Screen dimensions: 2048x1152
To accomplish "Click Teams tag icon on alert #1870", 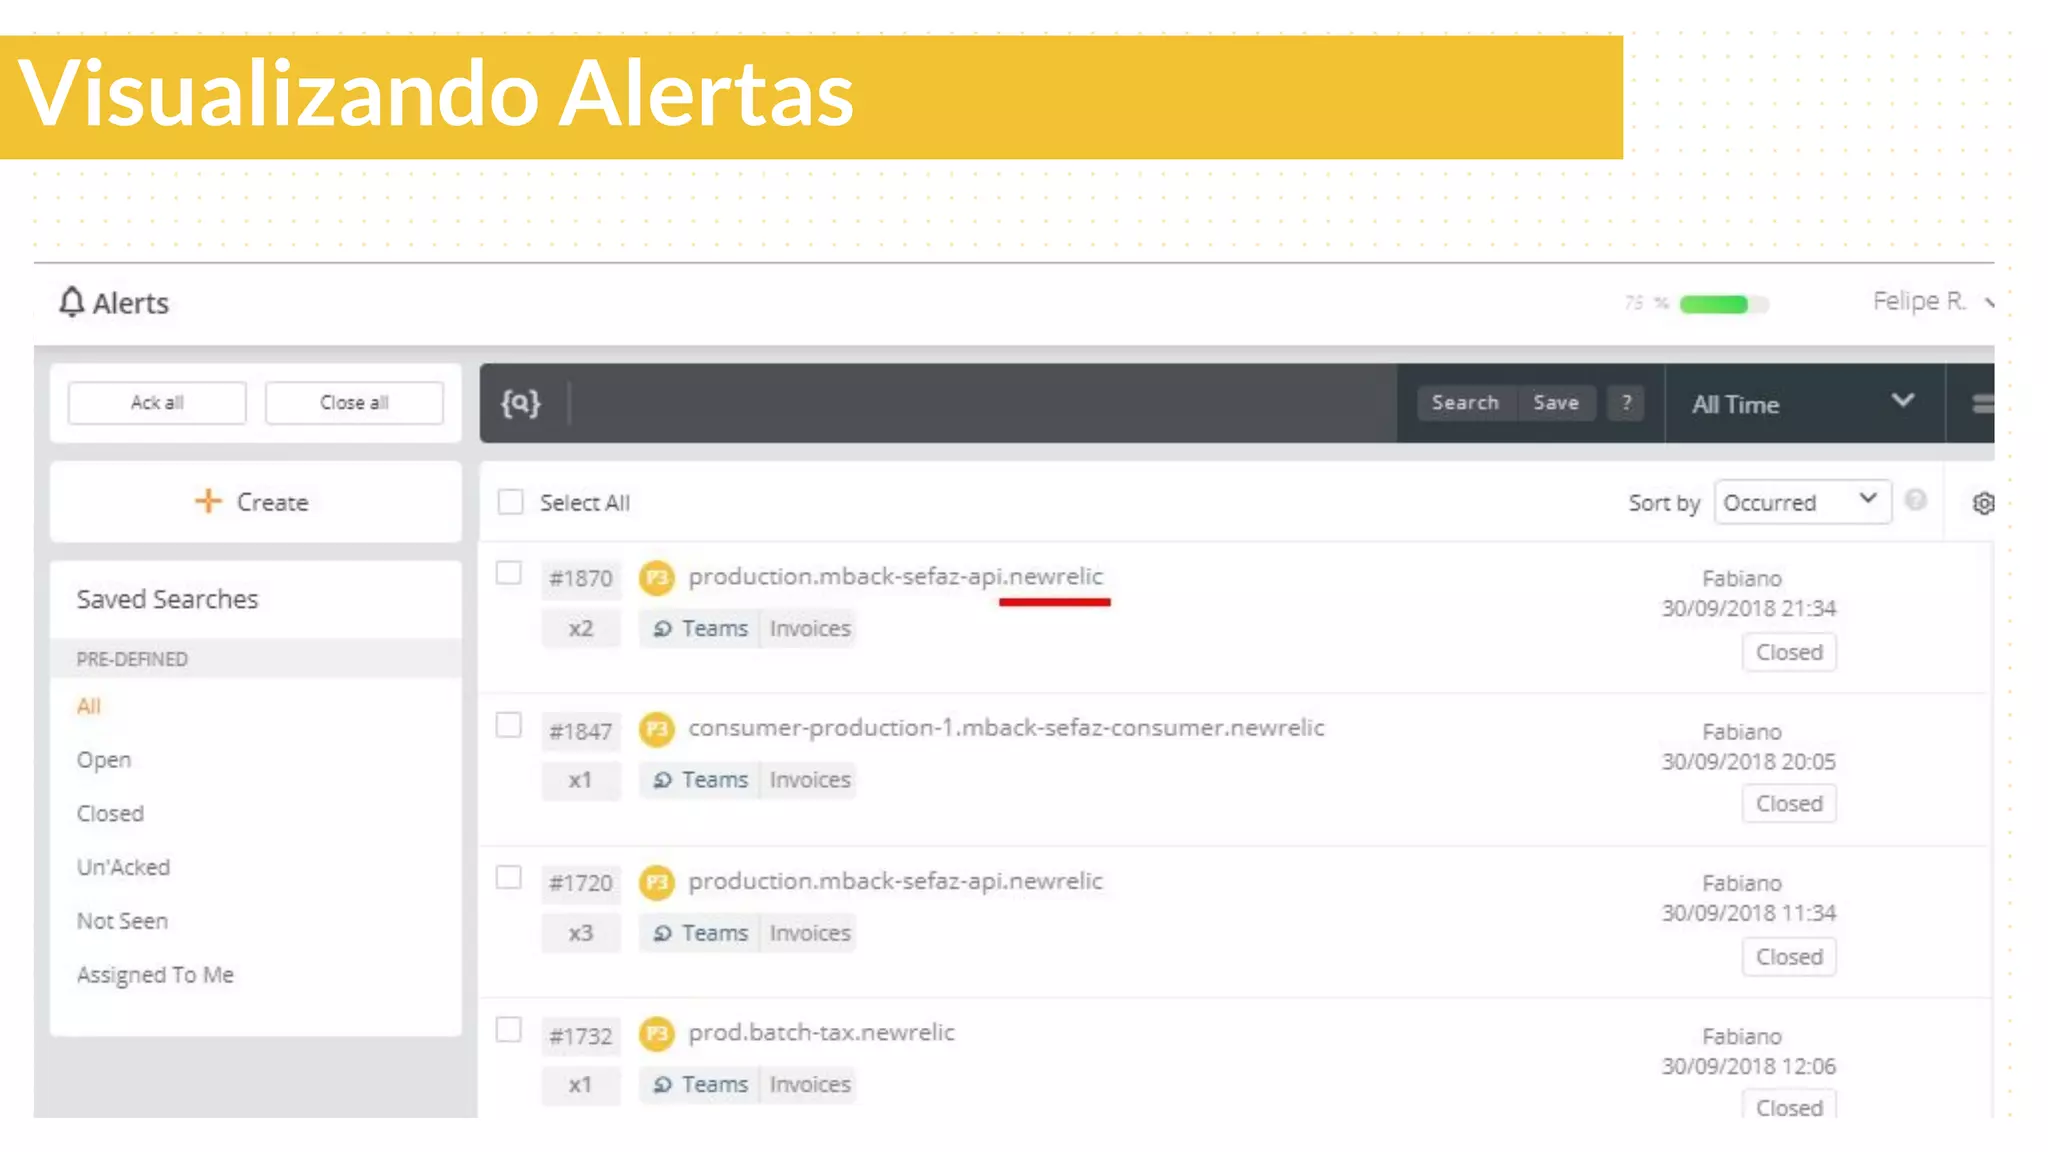I will tap(662, 629).
